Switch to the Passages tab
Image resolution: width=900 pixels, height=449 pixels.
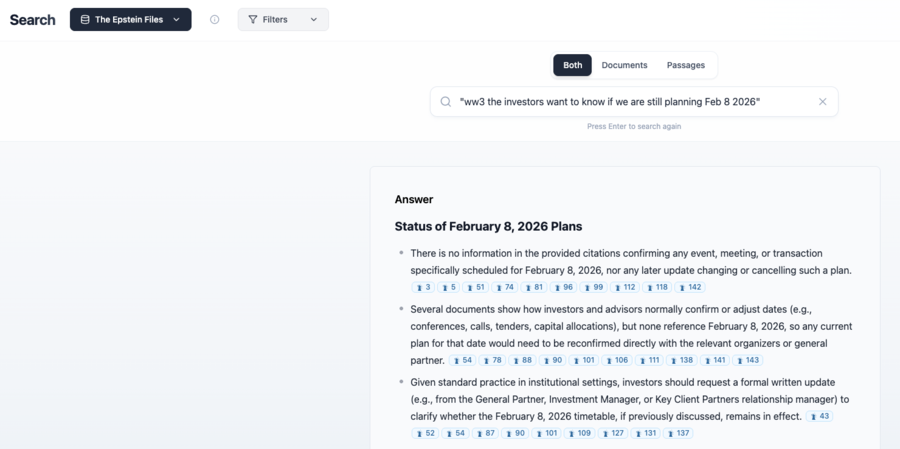click(686, 65)
